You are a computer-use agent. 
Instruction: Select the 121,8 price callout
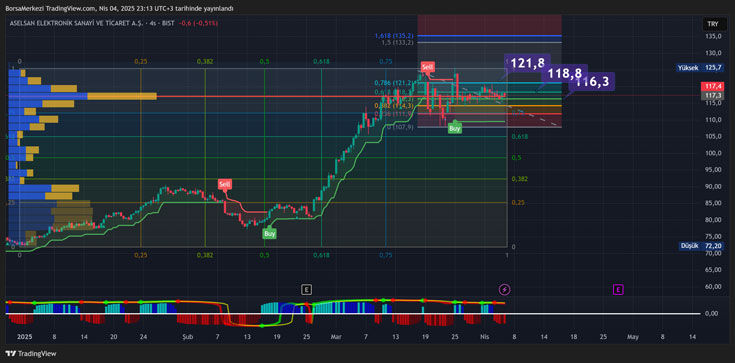pos(527,63)
